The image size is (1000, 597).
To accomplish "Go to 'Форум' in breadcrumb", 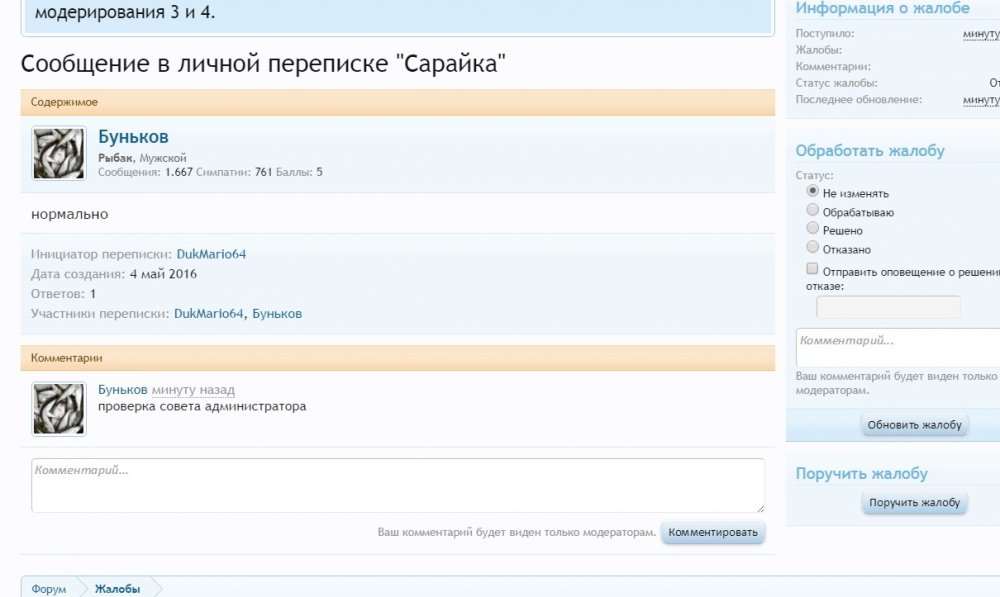I will 48,589.
